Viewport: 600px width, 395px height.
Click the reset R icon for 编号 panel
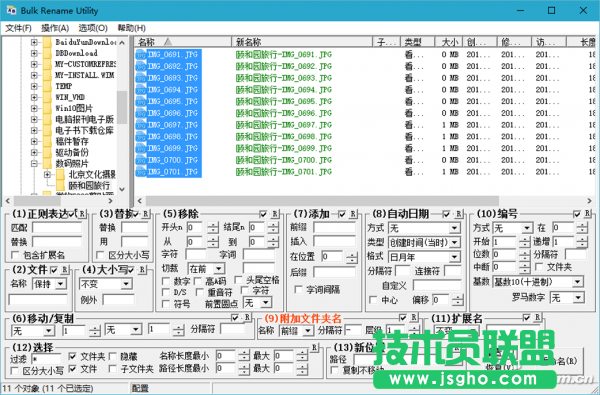point(588,214)
